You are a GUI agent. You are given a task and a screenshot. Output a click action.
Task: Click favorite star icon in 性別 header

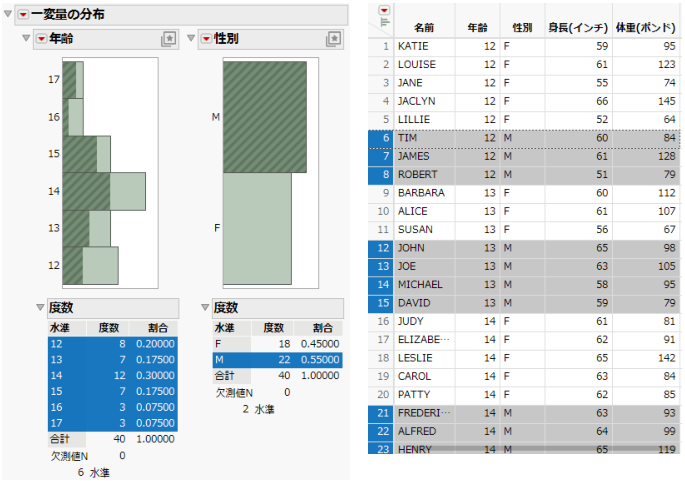tap(333, 39)
